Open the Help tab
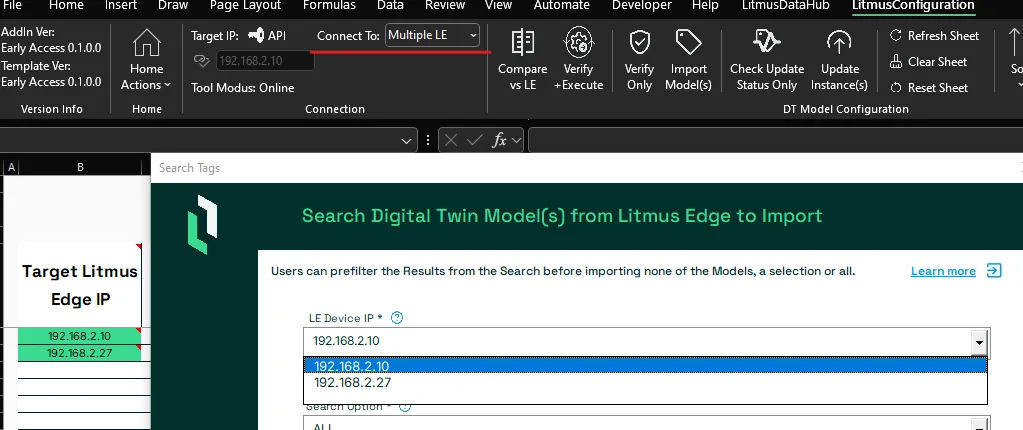This screenshot has width=1023, height=430. pos(705,5)
